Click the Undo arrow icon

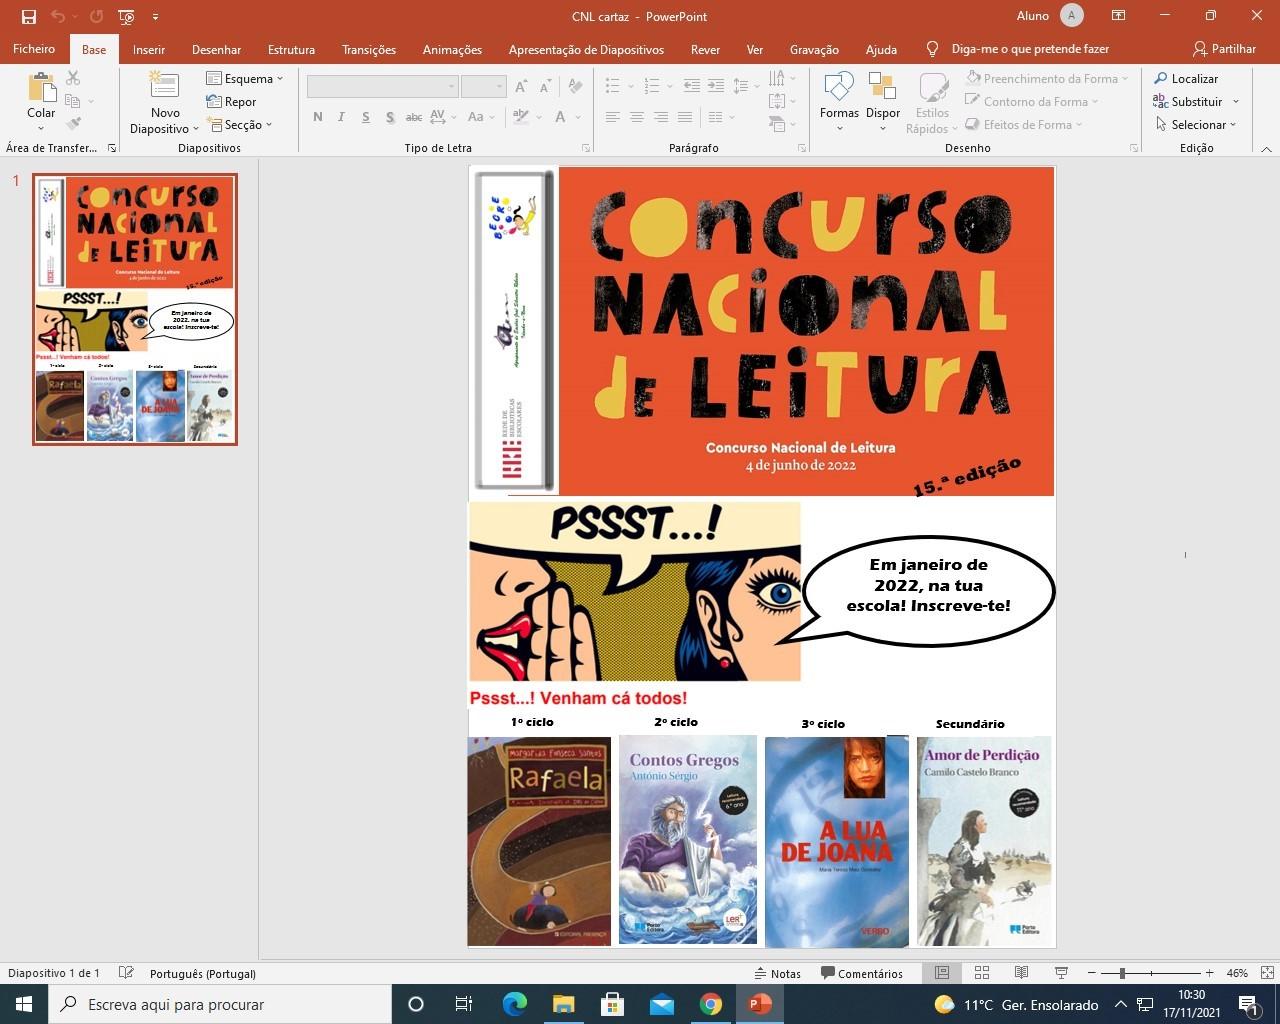58,16
